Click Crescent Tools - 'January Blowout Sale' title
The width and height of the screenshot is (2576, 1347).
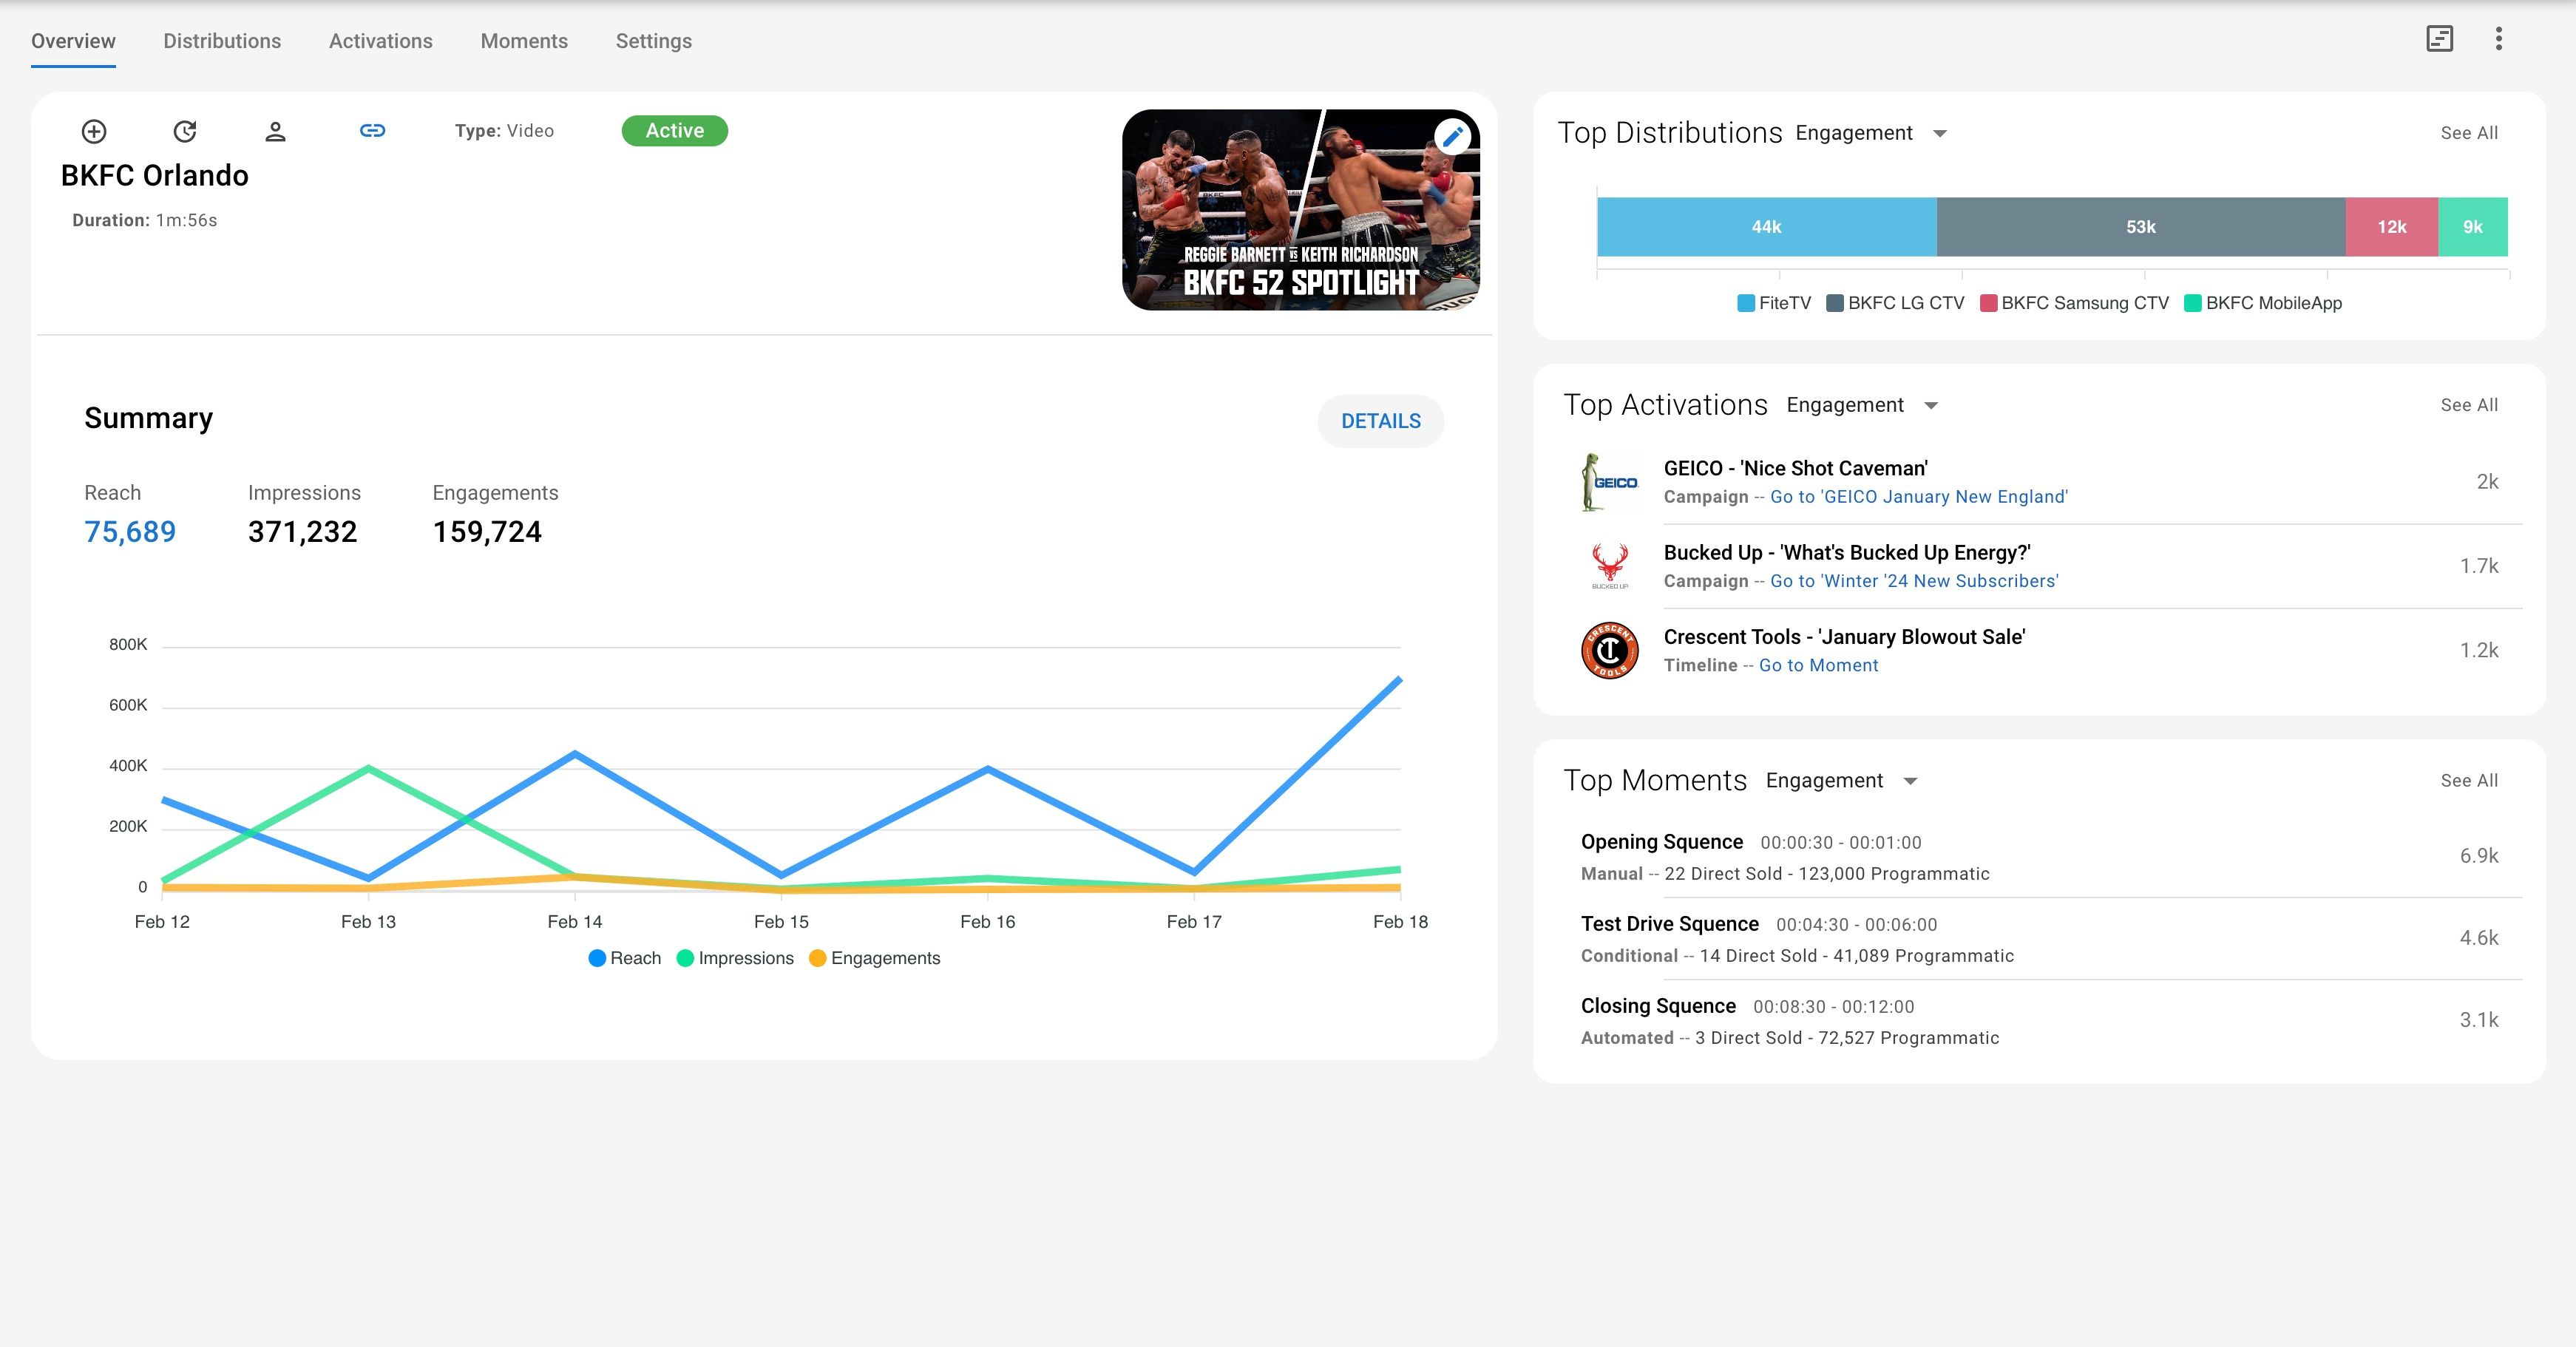pos(1844,637)
